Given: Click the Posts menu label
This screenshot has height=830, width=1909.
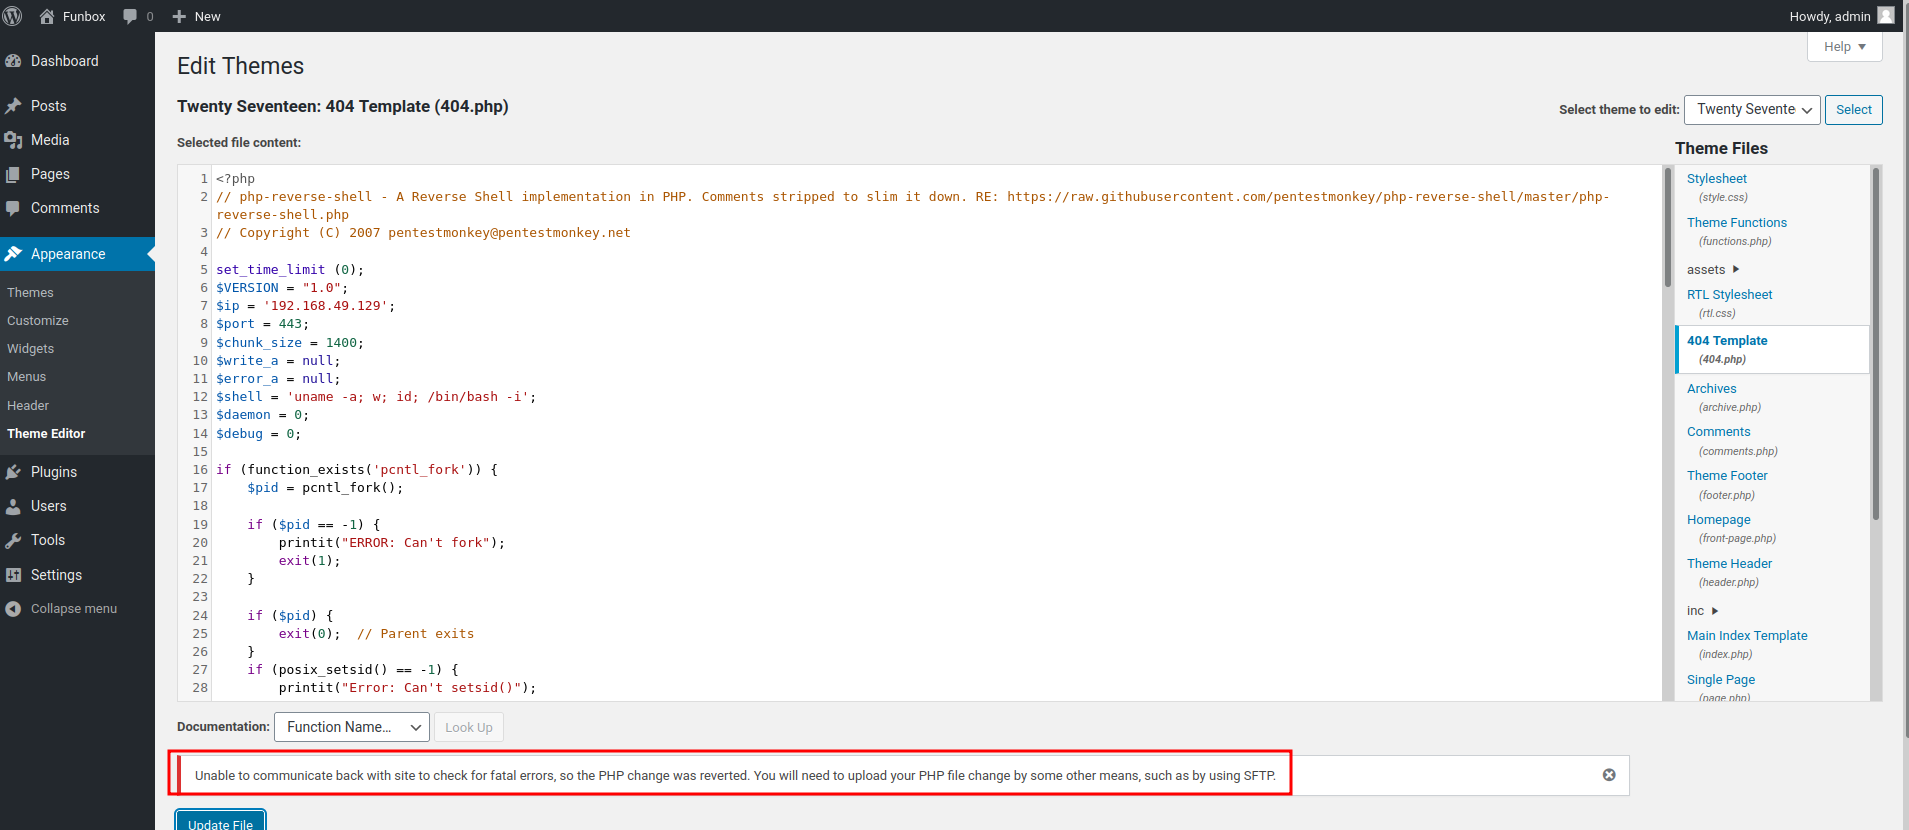Looking at the screenshot, I should 49,106.
